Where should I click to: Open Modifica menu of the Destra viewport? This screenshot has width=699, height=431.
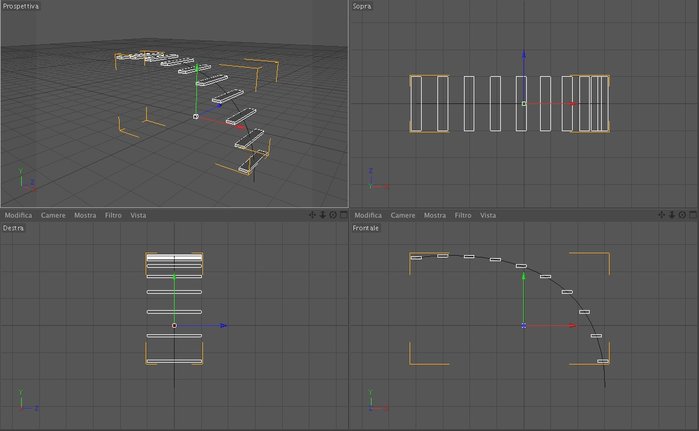(x=18, y=215)
